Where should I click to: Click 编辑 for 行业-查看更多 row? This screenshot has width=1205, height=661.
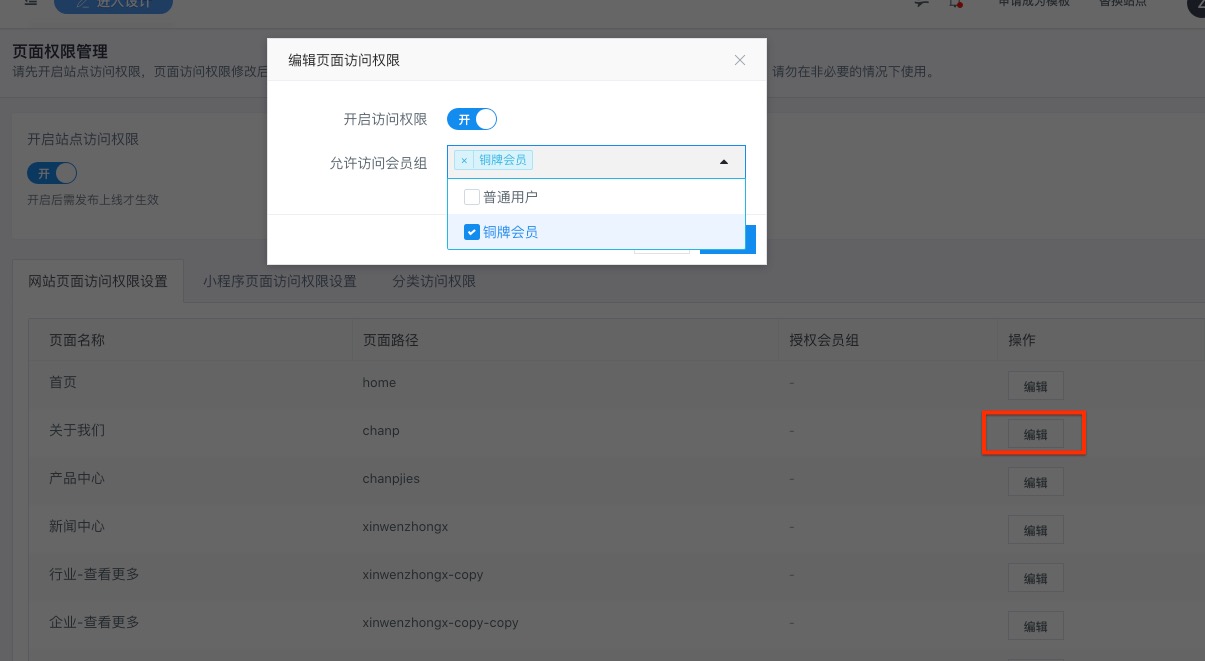point(1035,578)
